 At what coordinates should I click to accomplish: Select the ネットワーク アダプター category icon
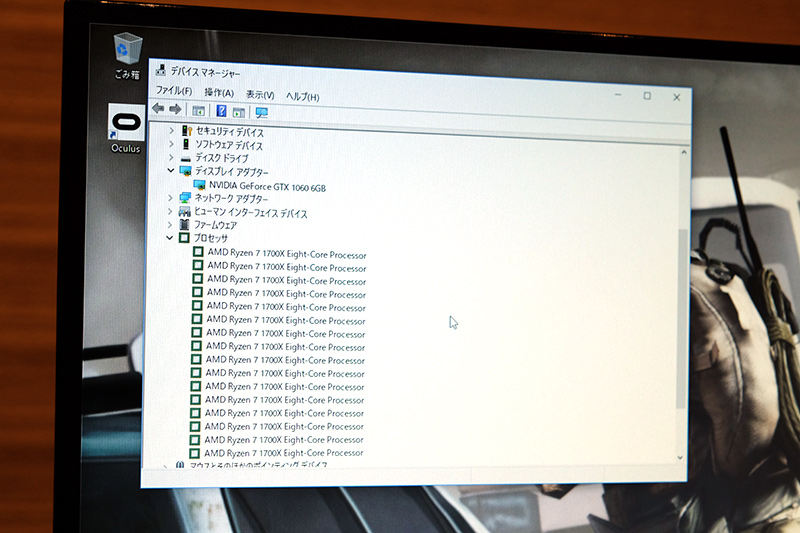[185, 197]
